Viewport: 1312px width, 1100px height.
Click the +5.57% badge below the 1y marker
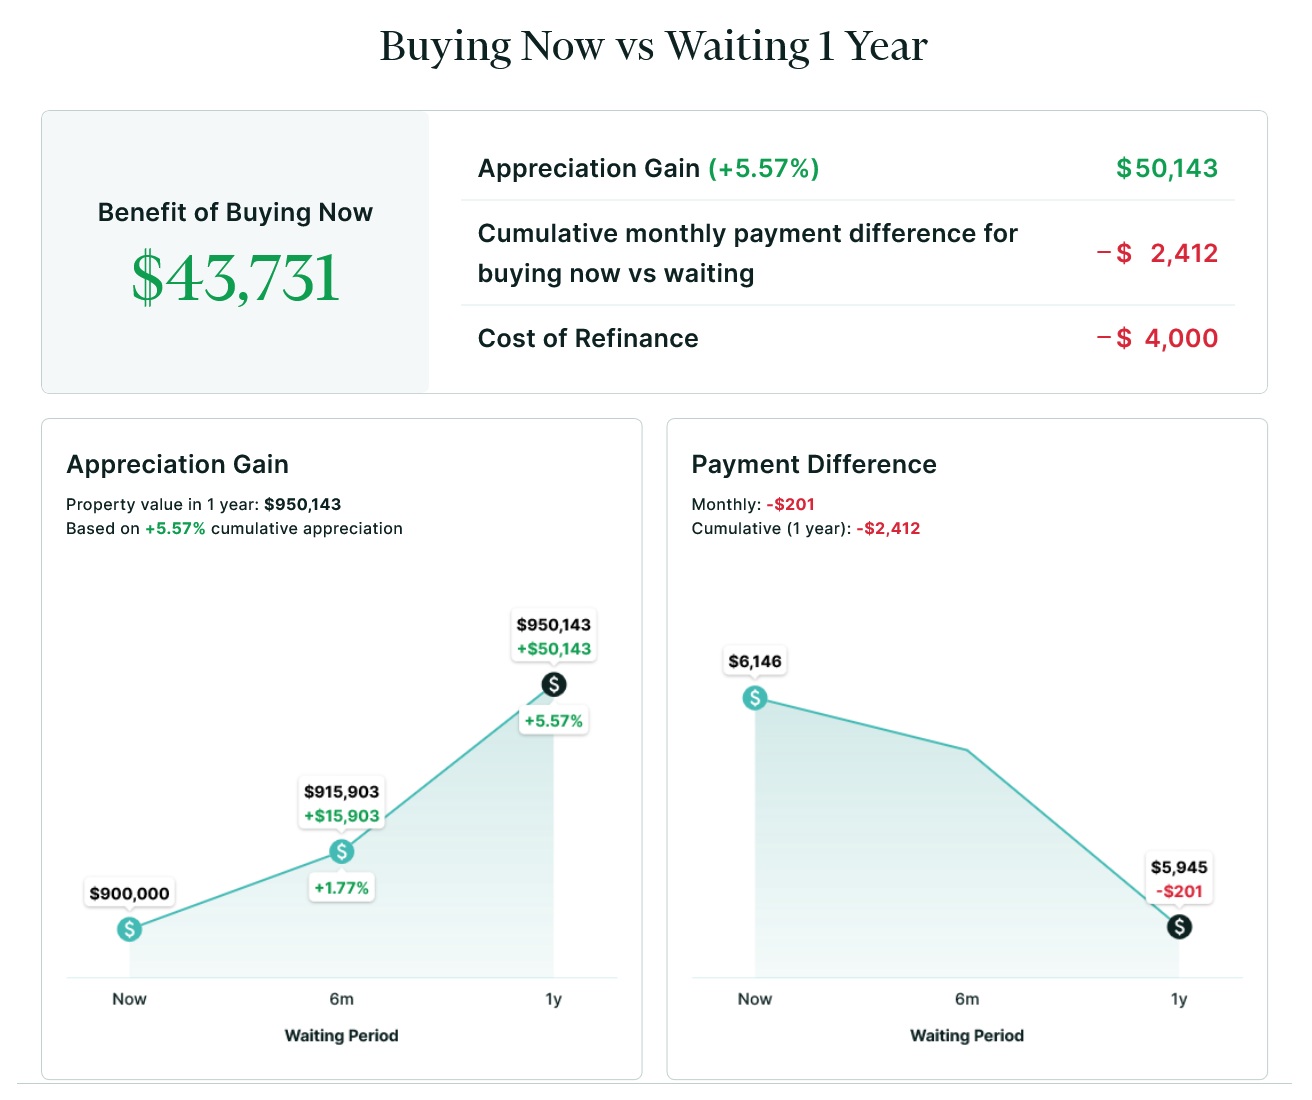click(x=554, y=720)
